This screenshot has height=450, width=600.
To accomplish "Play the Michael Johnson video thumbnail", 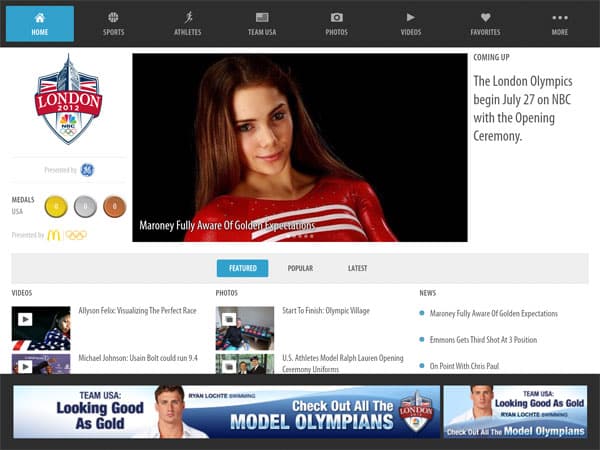I will (x=41, y=364).
